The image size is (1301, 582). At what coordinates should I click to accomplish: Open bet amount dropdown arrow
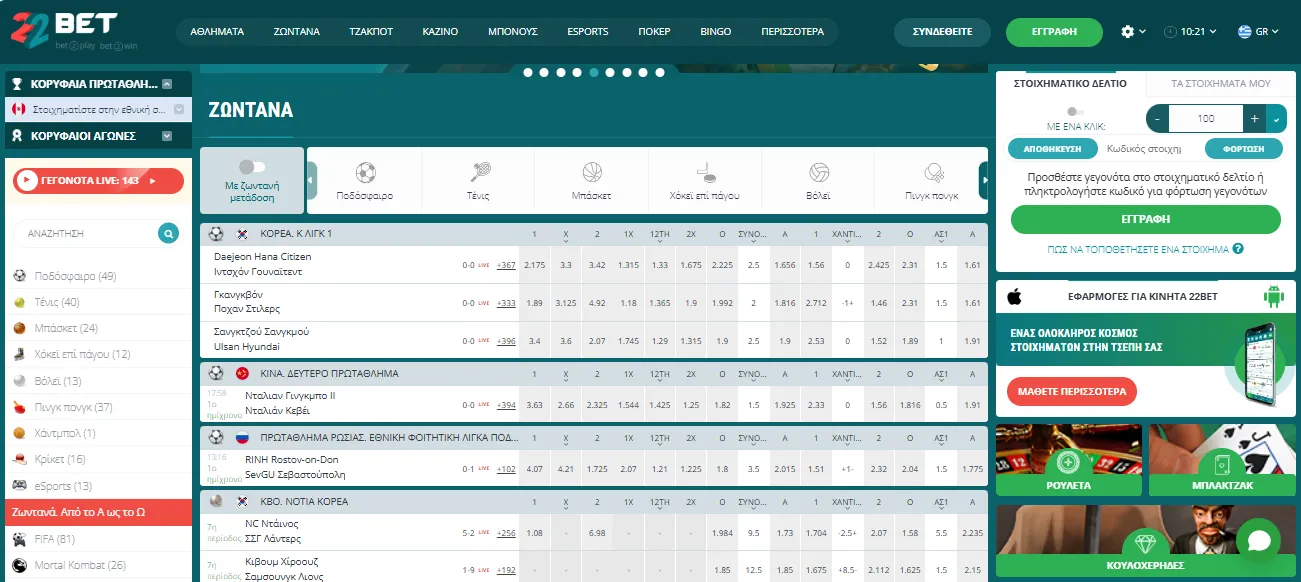click(x=1275, y=118)
